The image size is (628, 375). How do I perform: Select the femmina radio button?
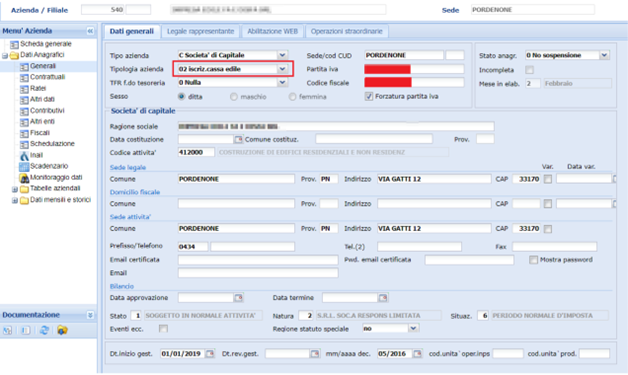tap(293, 97)
